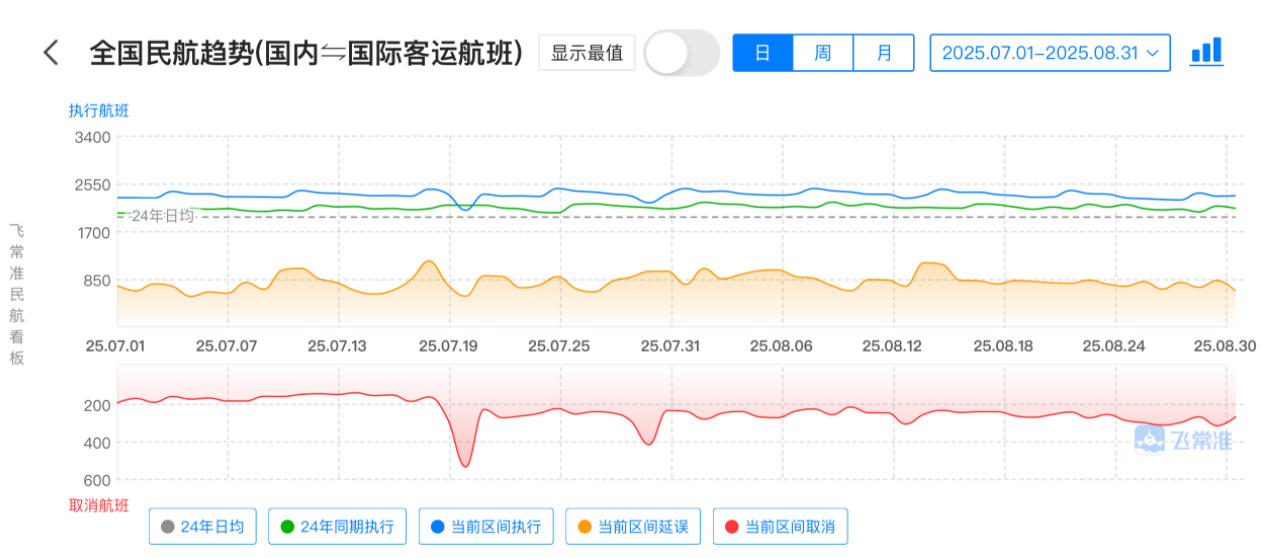Click the 飞常准 watermark logo
Screen dimensions: 1270x558
pyautogui.click(x=1183, y=439)
